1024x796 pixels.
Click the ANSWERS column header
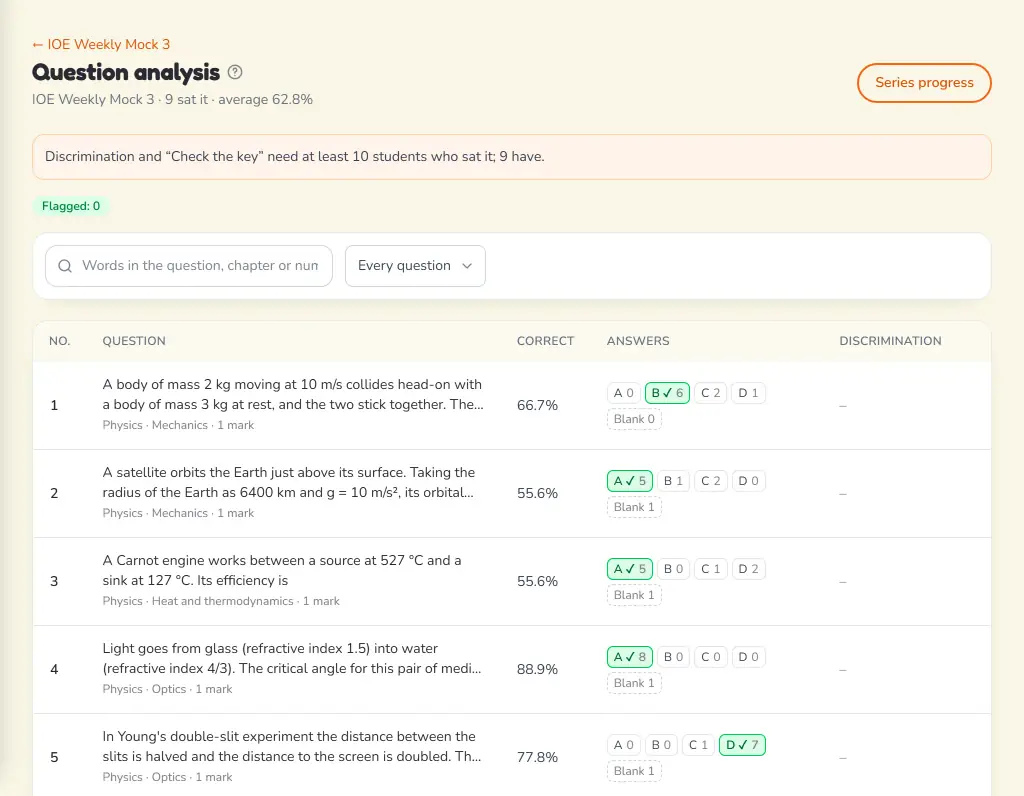point(638,341)
